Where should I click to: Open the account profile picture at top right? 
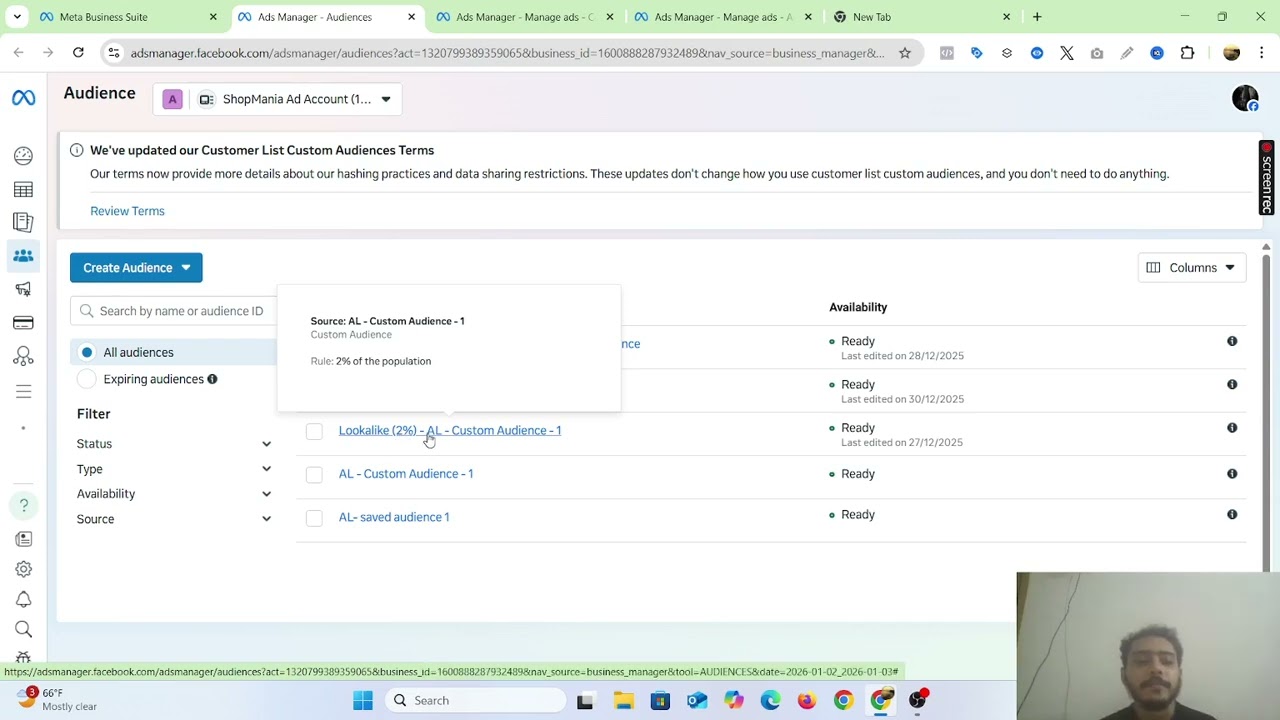click(1245, 98)
